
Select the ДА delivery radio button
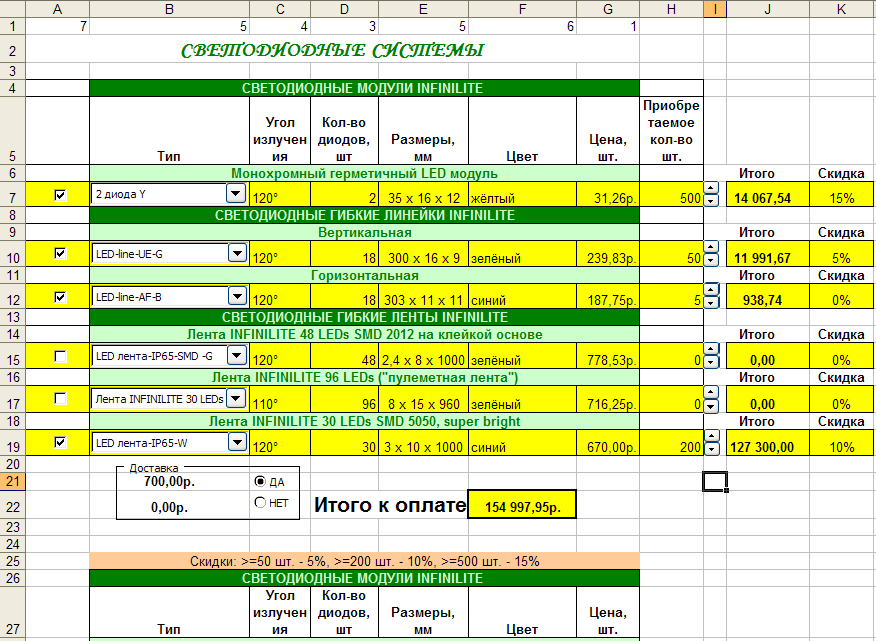pyautogui.click(x=260, y=481)
